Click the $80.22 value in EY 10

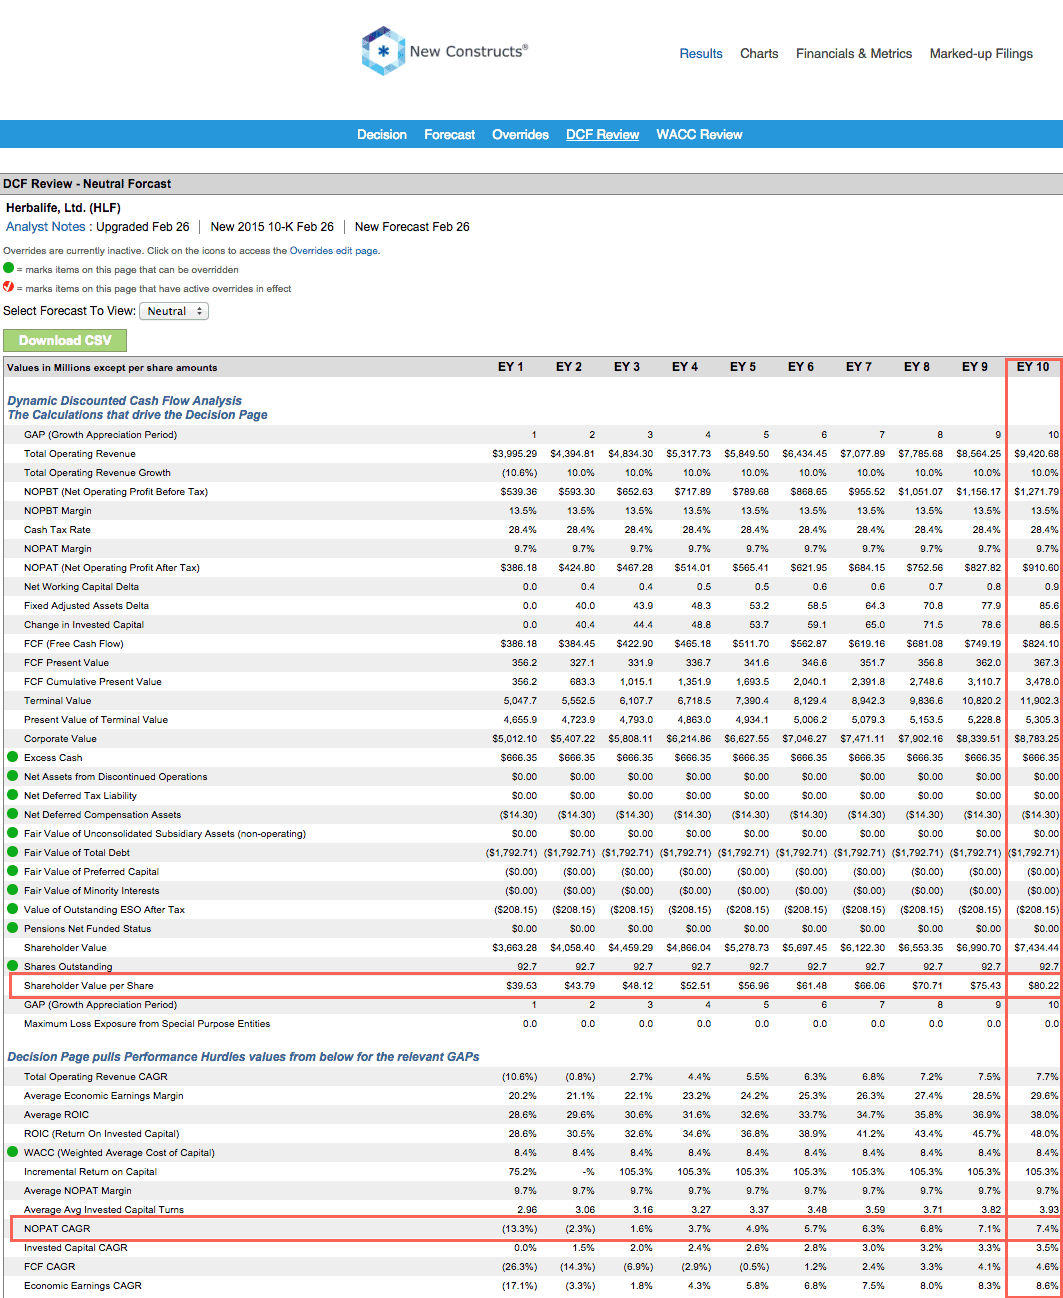tap(1043, 986)
